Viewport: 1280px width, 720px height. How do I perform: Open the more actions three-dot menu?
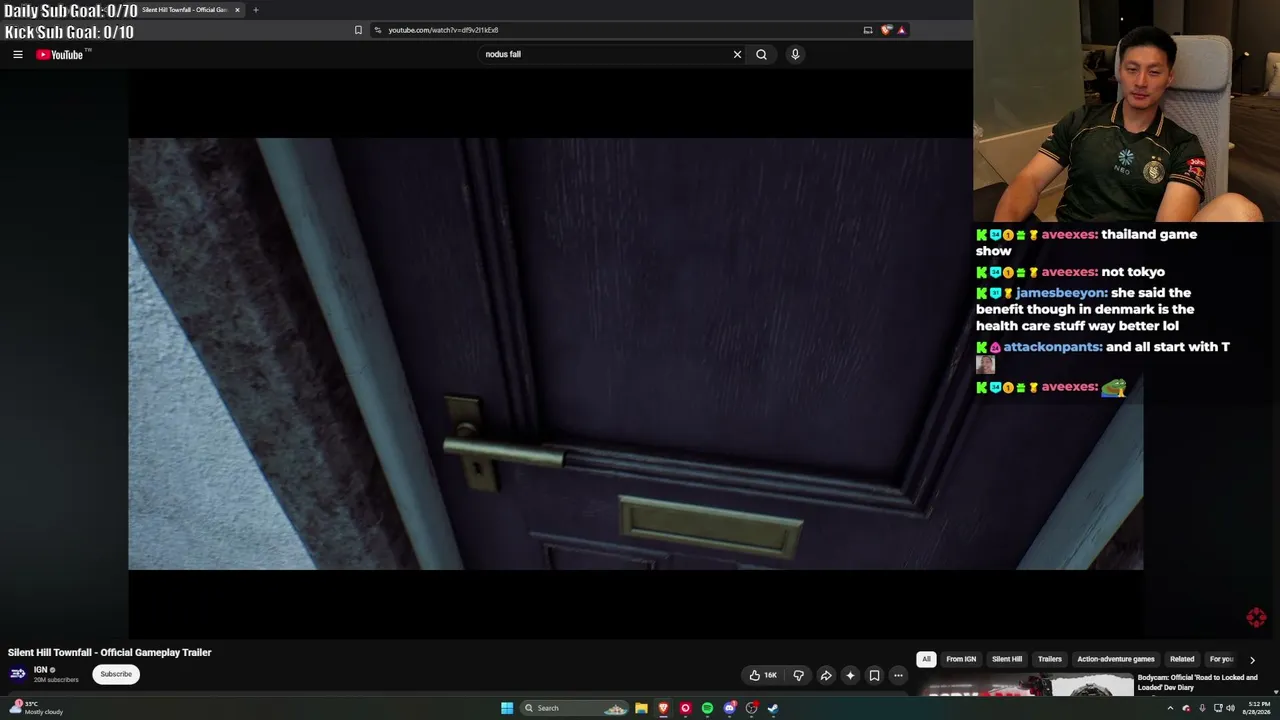coord(898,675)
